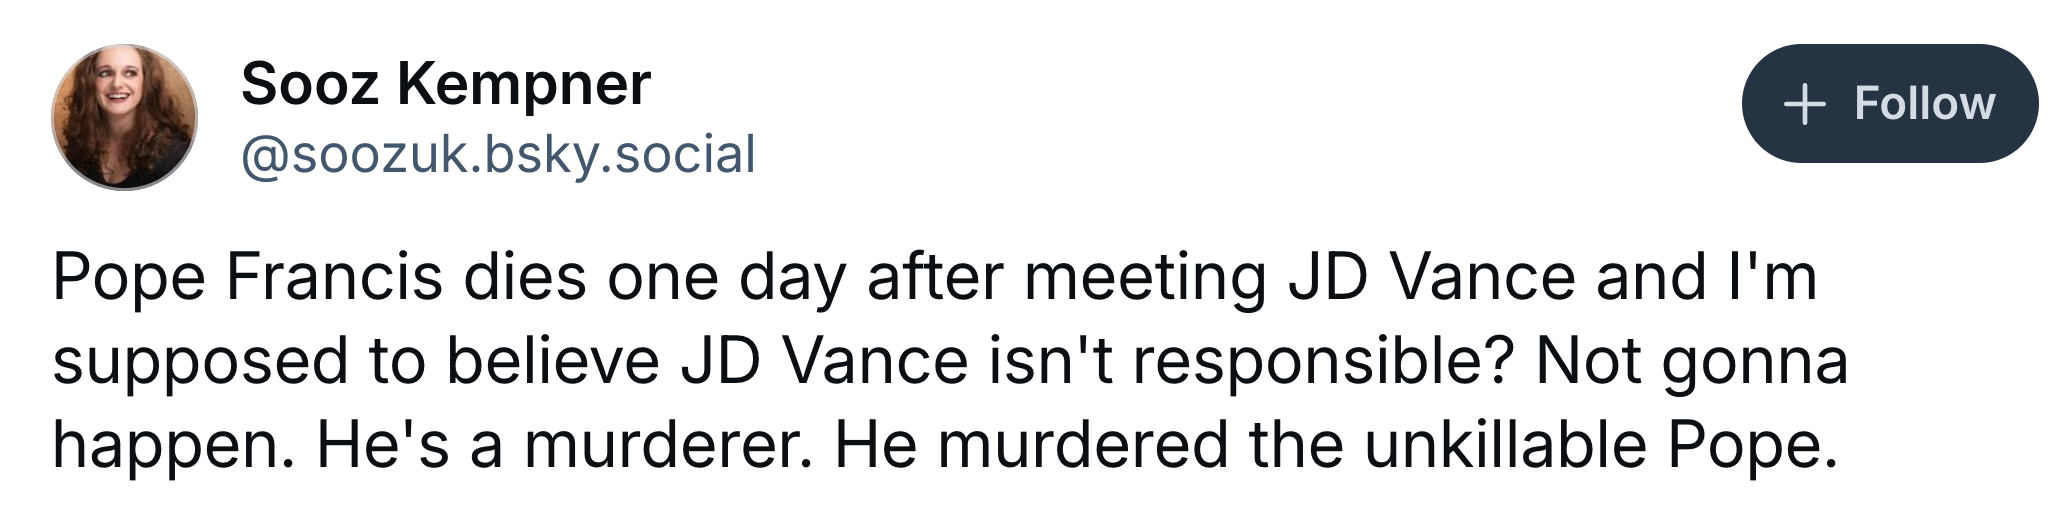
Task: Click the word "unkillable" in last line
Action: pyautogui.click(x=1505, y=445)
